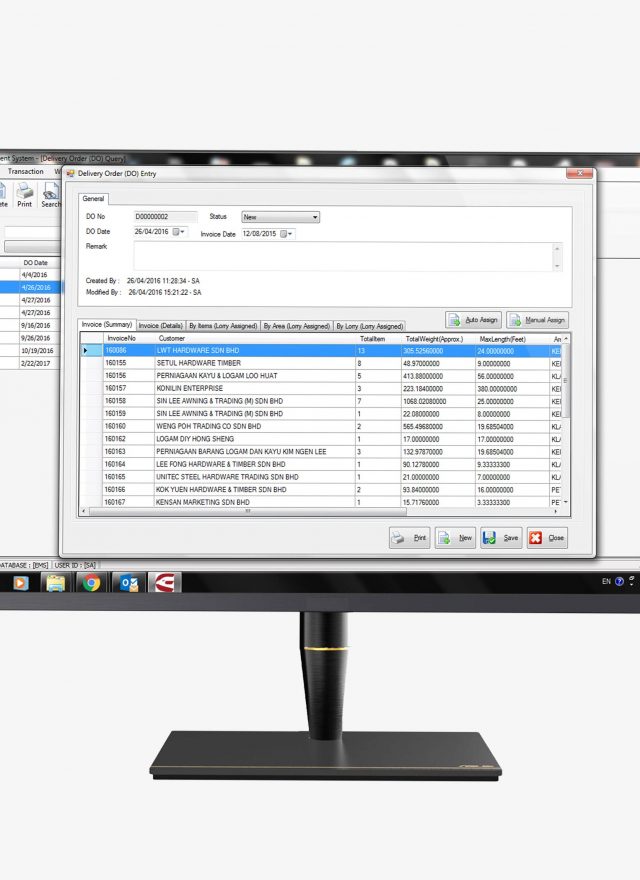The image size is (640, 880).
Task: Open the Transaction menu
Action: [x=25, y=172]
